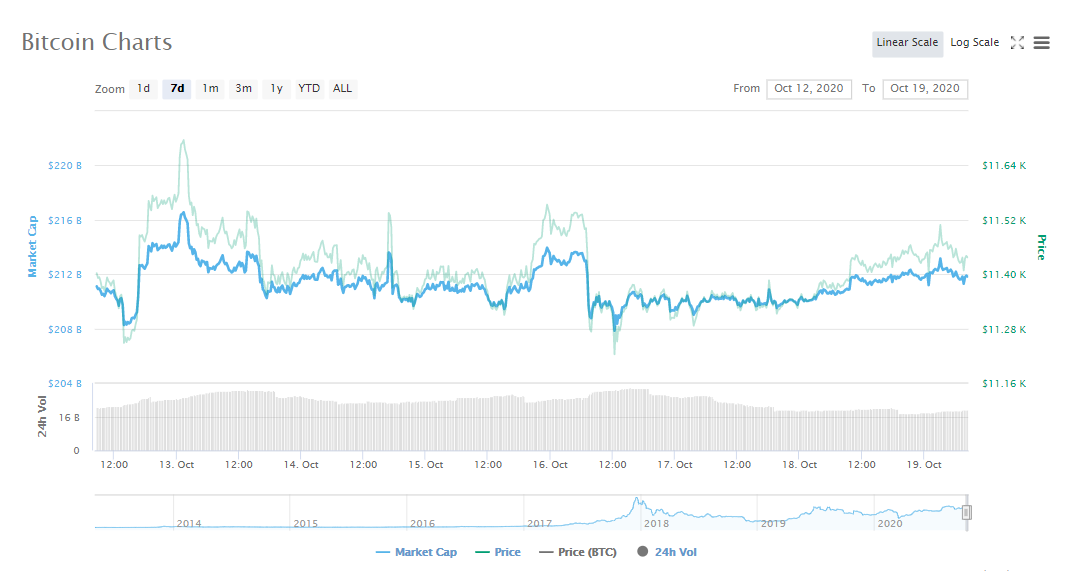Image resolution: width=1075 pixels, height=571 pixels.
Task: Select the 1d zoom range
Action: 143,88
